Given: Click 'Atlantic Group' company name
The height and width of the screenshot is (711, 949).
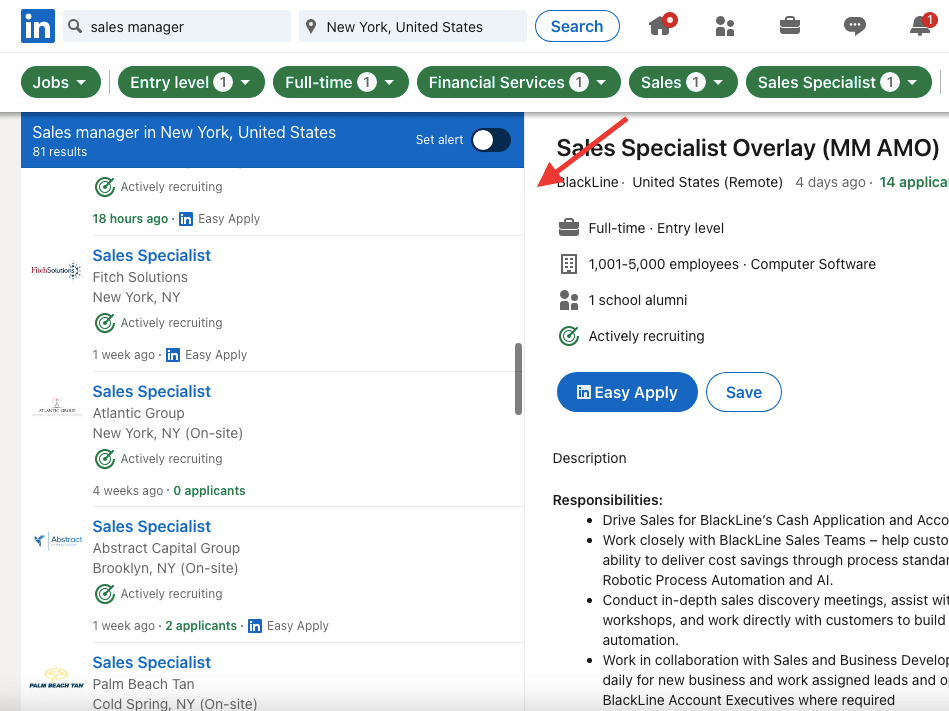Looking at the screenshot, I should pos(139,413).
